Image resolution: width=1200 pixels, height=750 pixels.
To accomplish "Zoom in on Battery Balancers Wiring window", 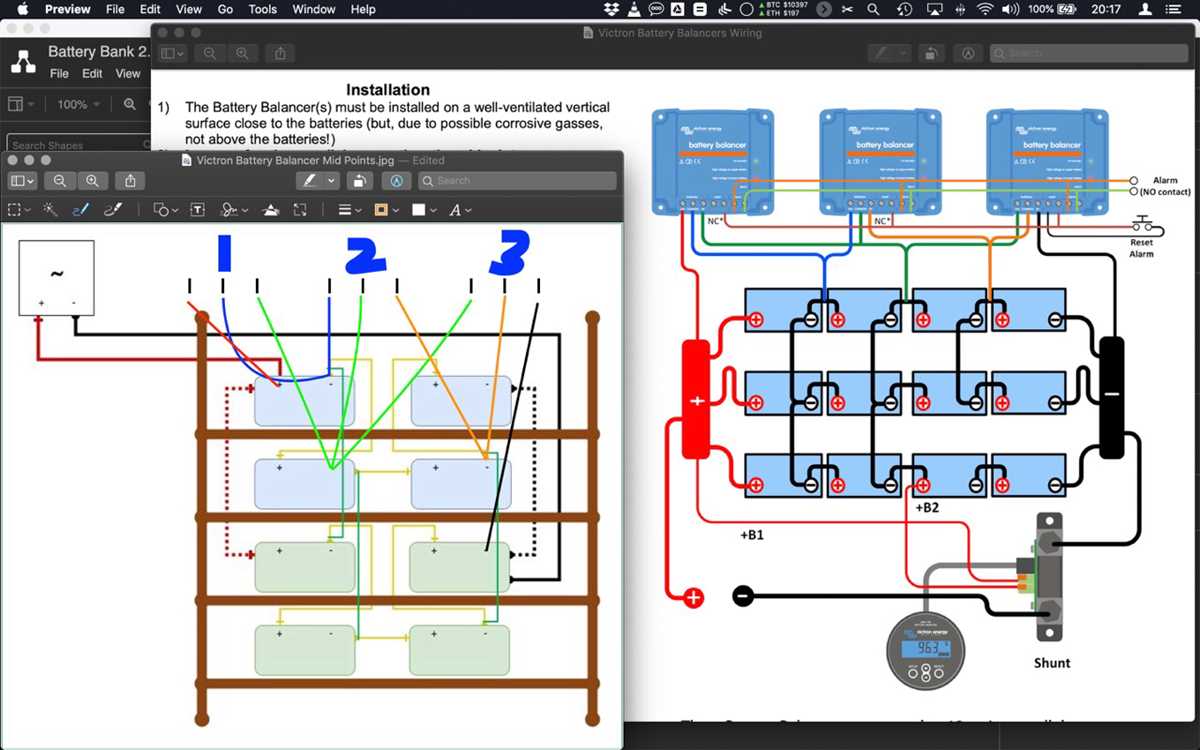I will point(241,53).
